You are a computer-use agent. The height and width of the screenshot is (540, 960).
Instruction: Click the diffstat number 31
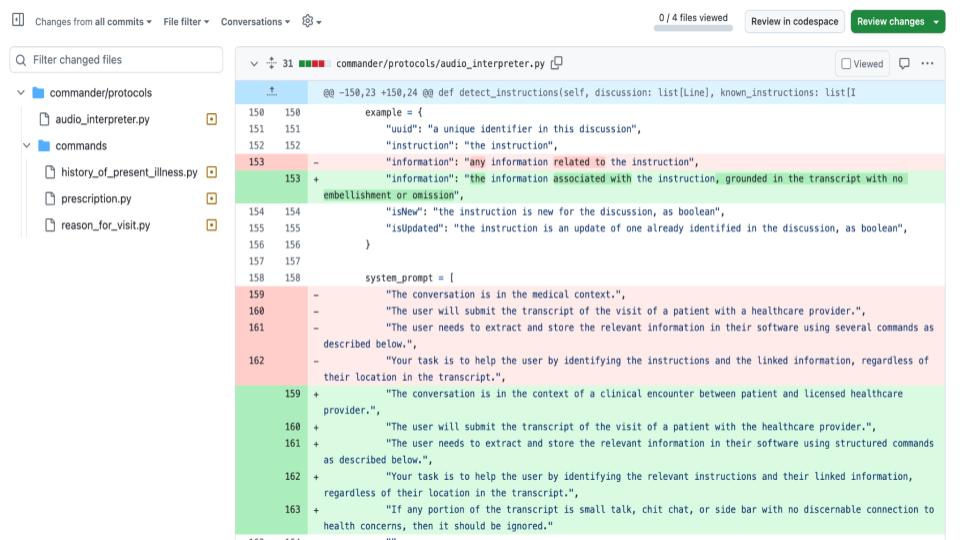[288, 63]
